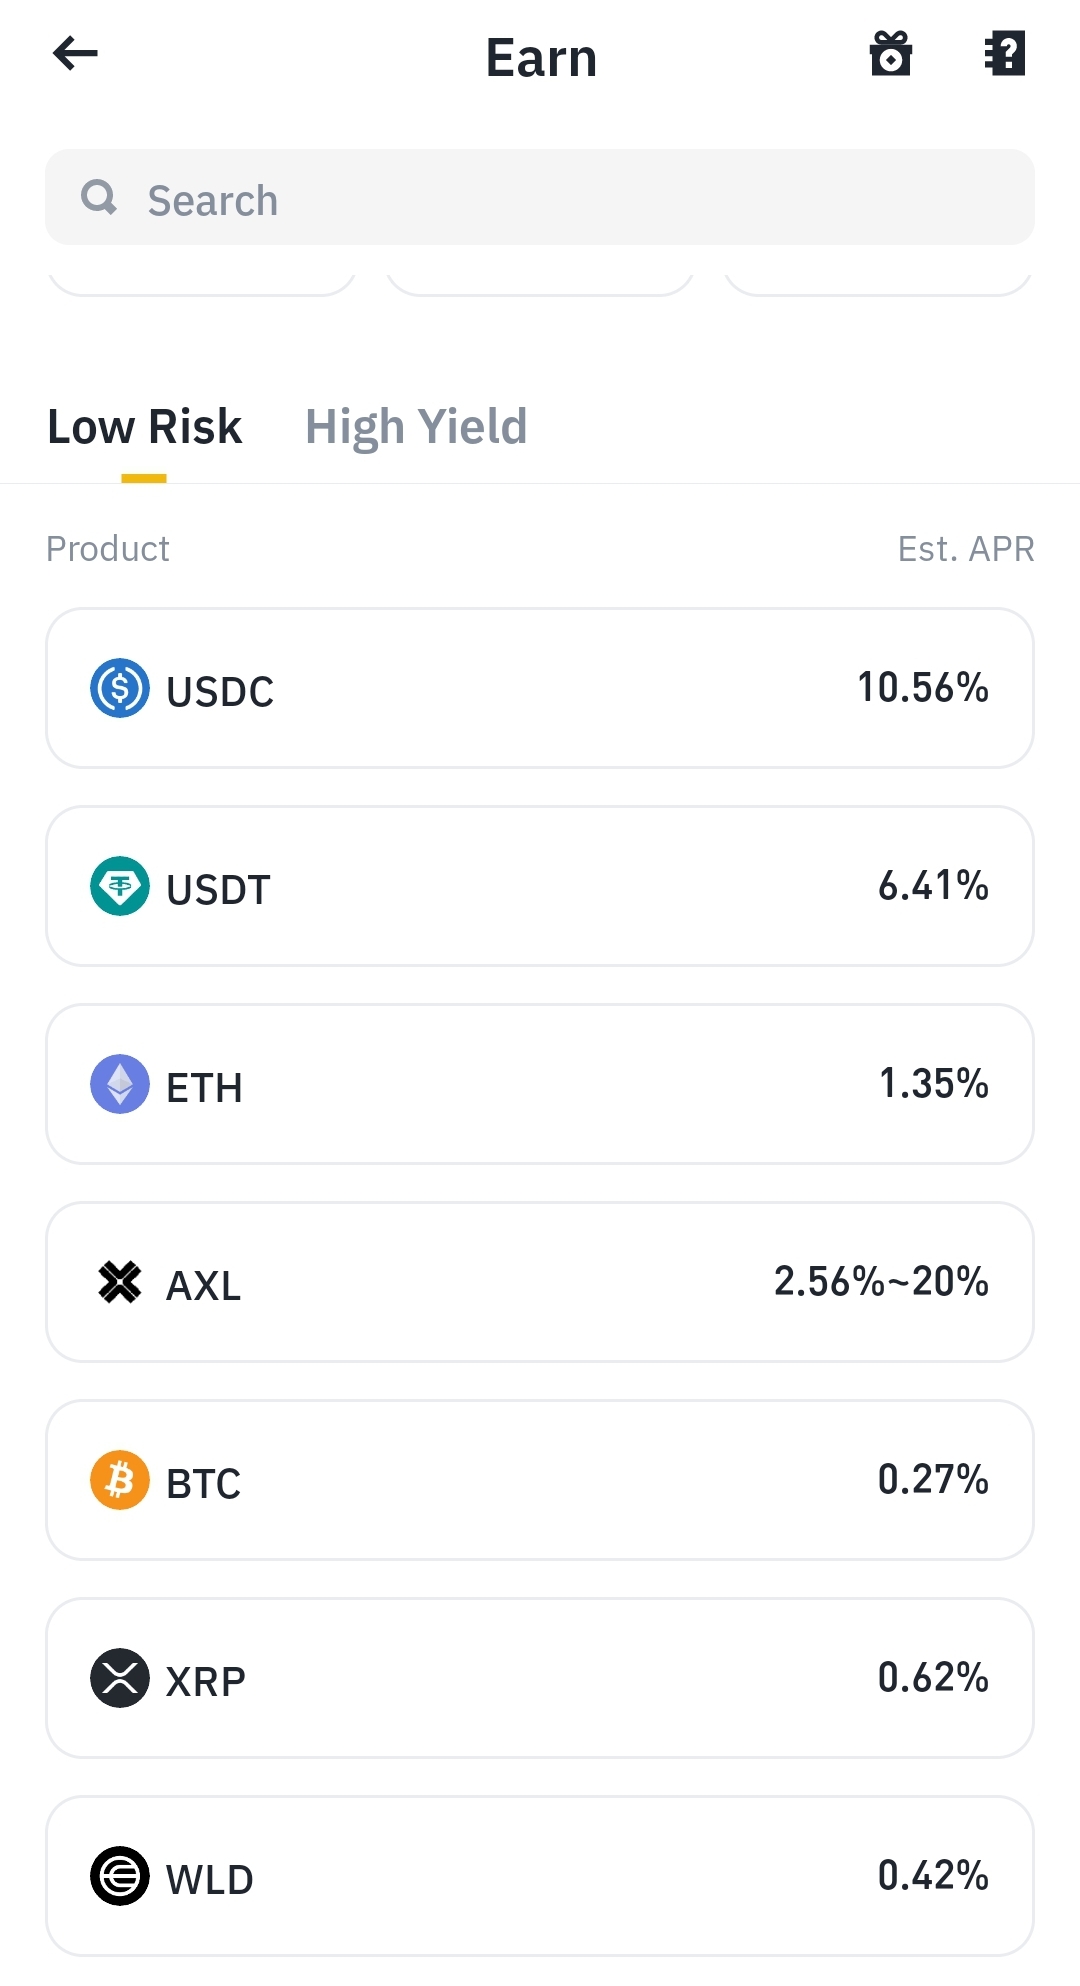The image size is (1080, 1986).
Task: Switch to the High Yield tab
Action: click(x=416, y=428)
